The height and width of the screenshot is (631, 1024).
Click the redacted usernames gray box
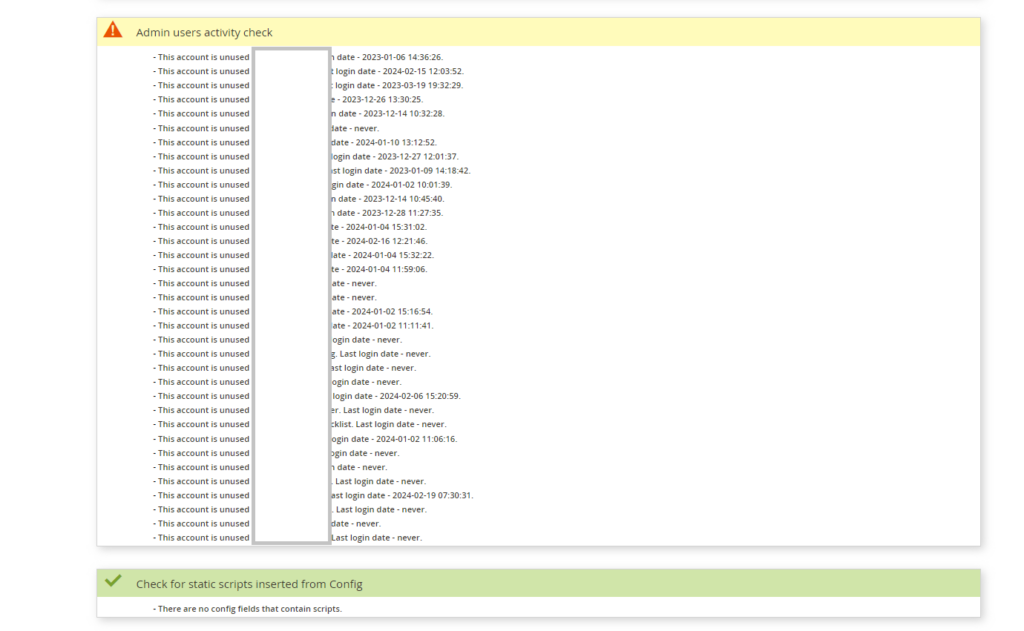(292, 296)
